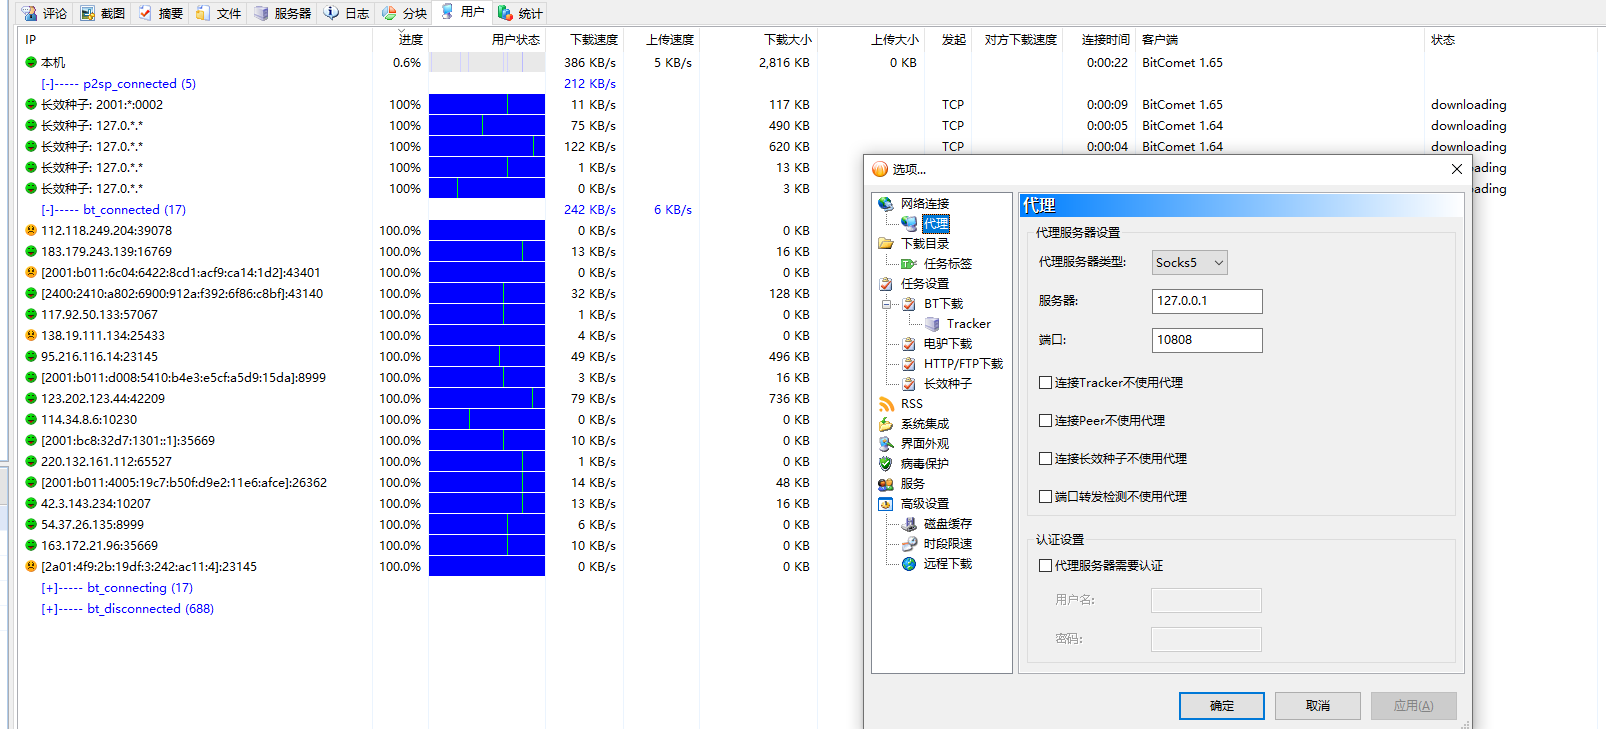Viewport: 1606px width, 729px height.
Task: Click the 远程下载 icon
Action: click(x=909, y=564)
